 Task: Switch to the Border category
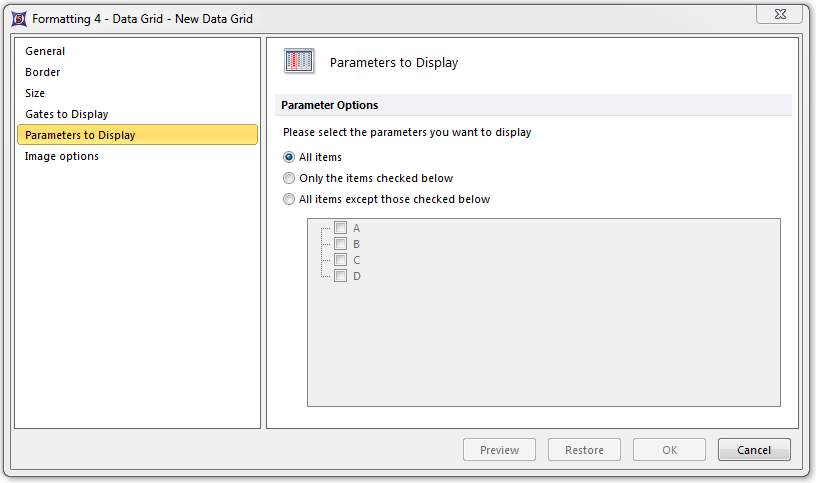(x=43, y=72)
